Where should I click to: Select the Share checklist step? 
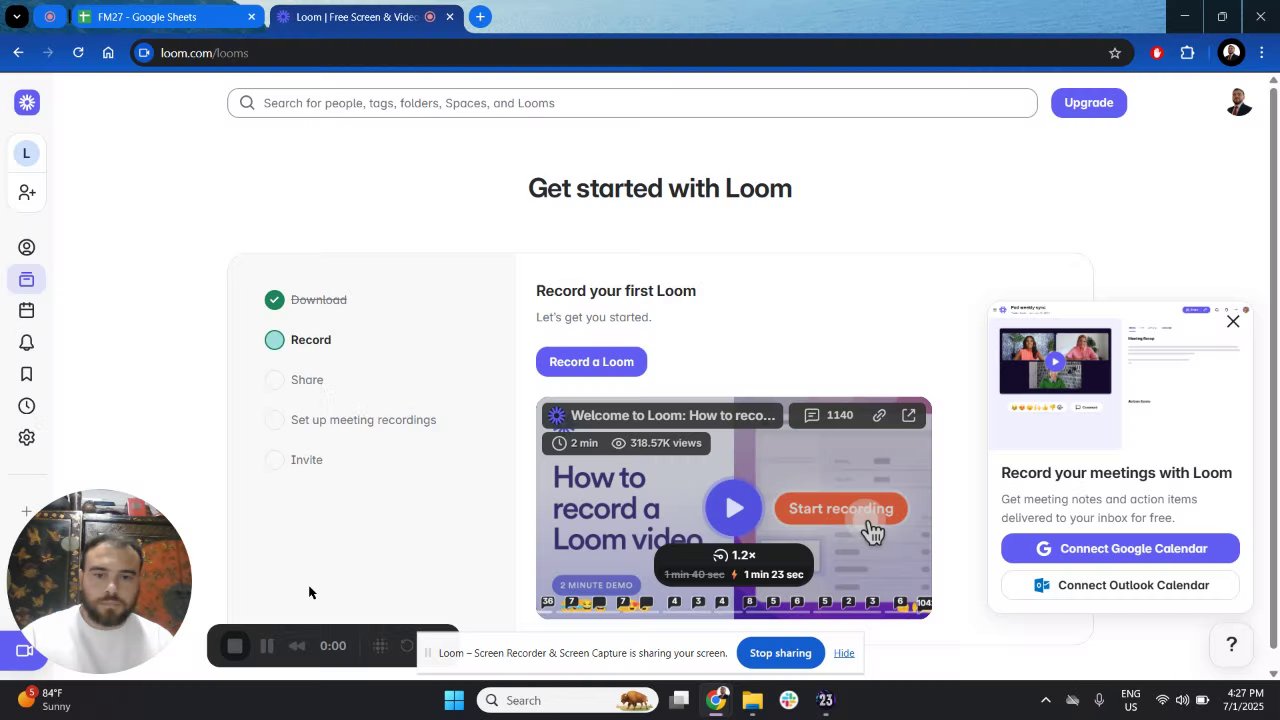pos(294,380)
